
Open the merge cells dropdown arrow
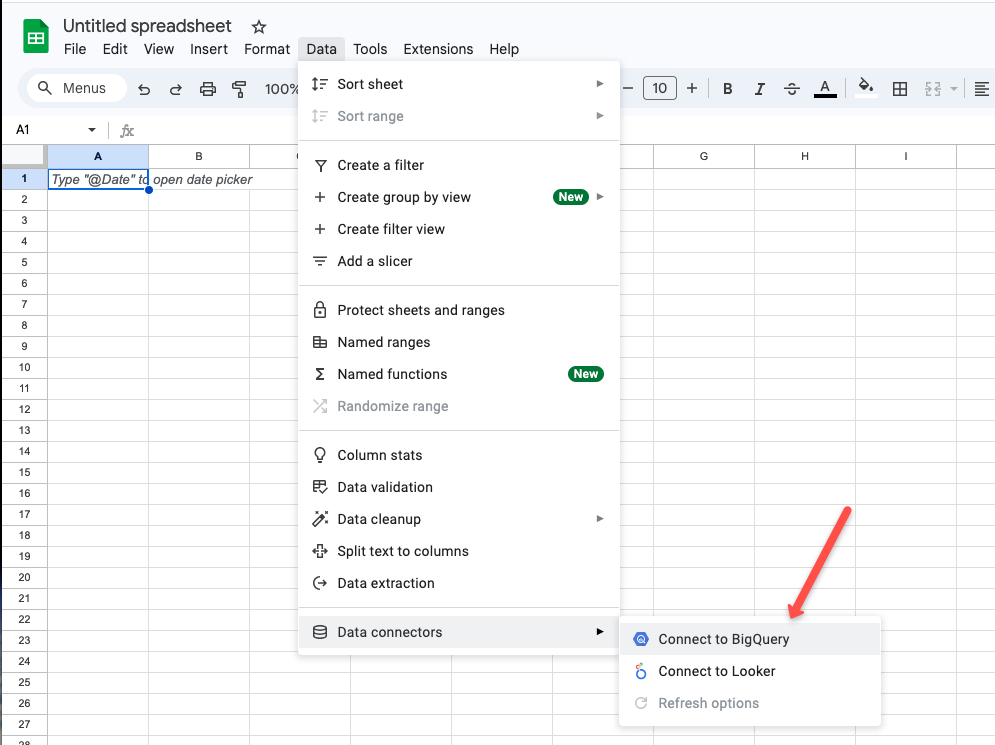tap(954, 89)
